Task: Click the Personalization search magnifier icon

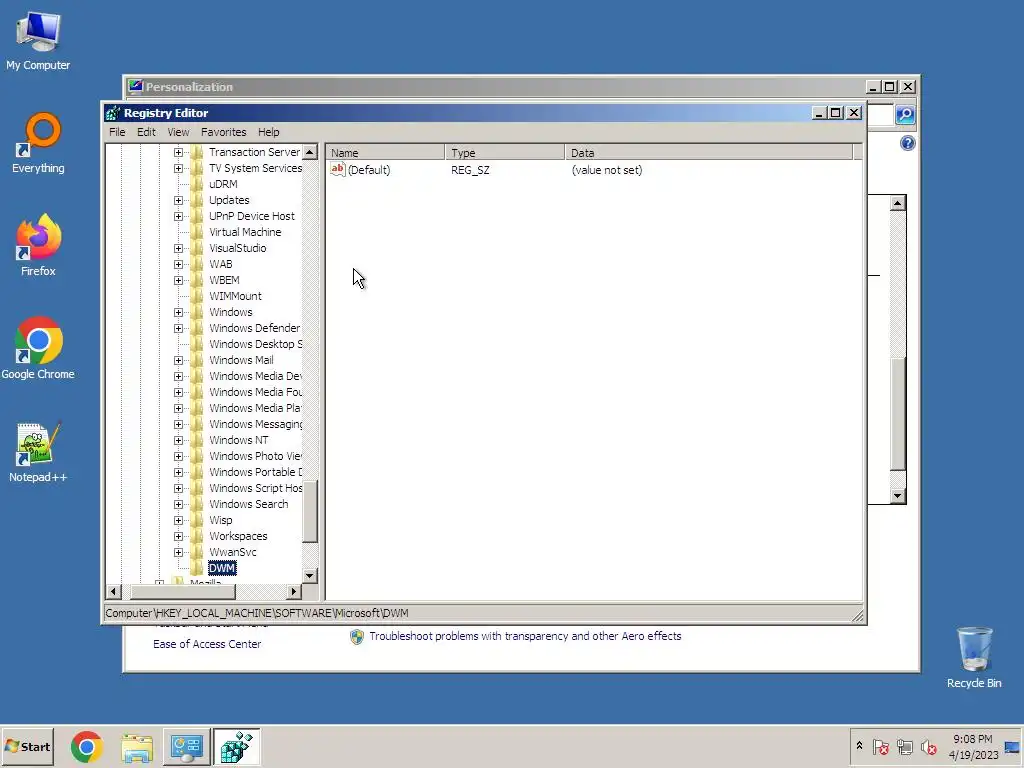Action: click(x=905, y=115)
